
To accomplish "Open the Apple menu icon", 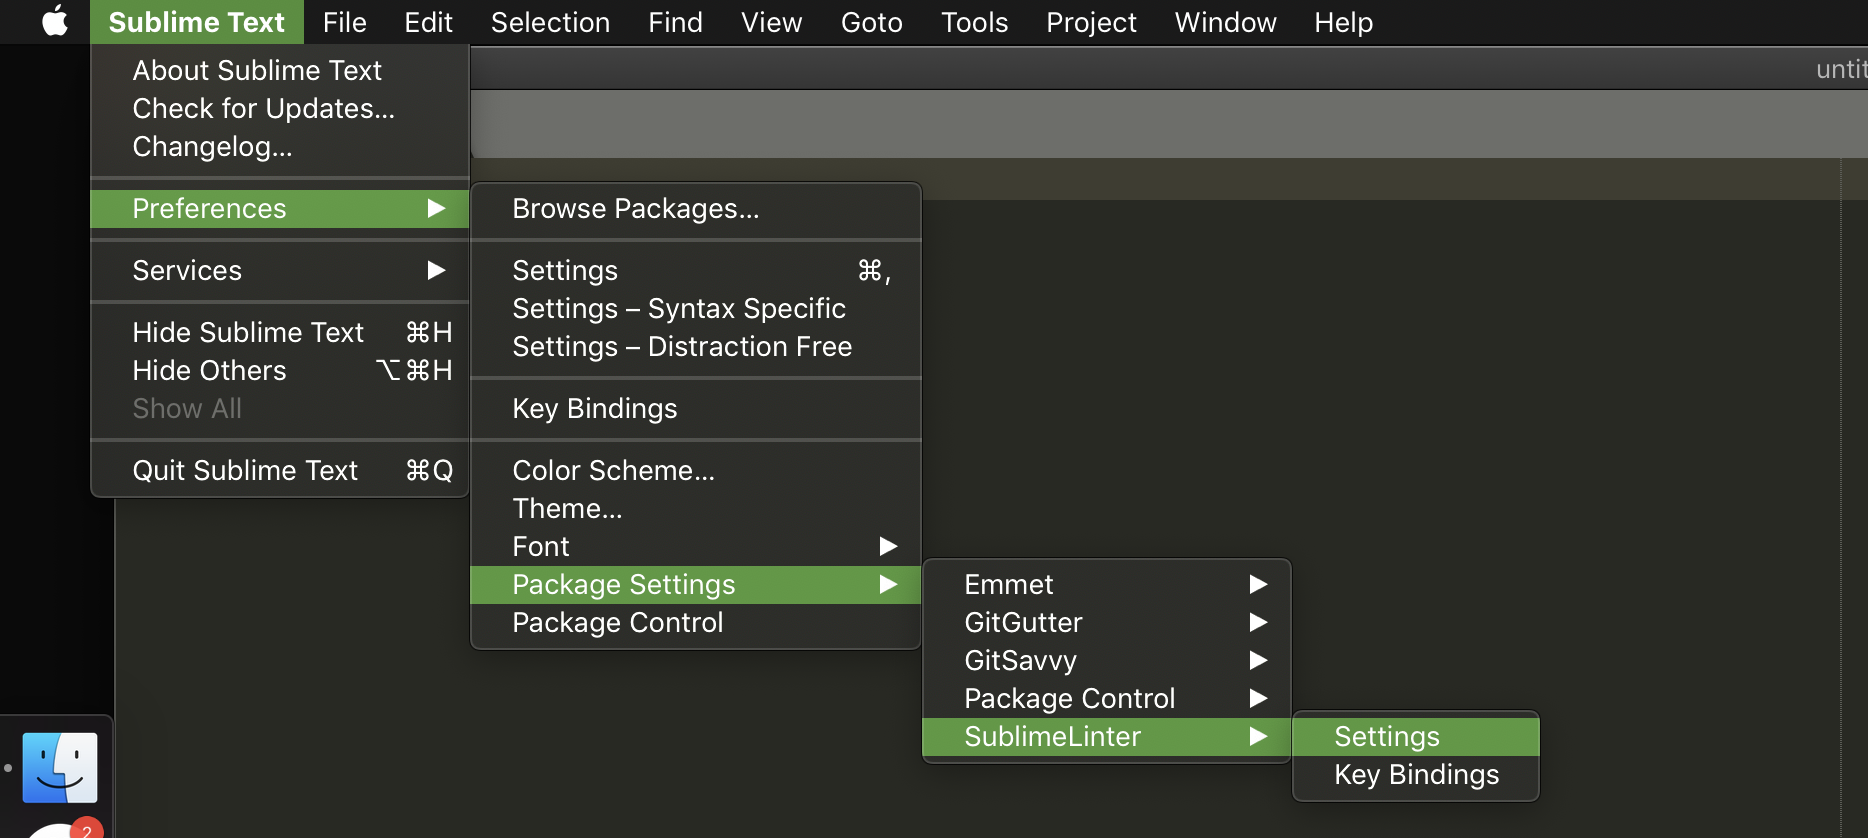I will pos(55,21).
